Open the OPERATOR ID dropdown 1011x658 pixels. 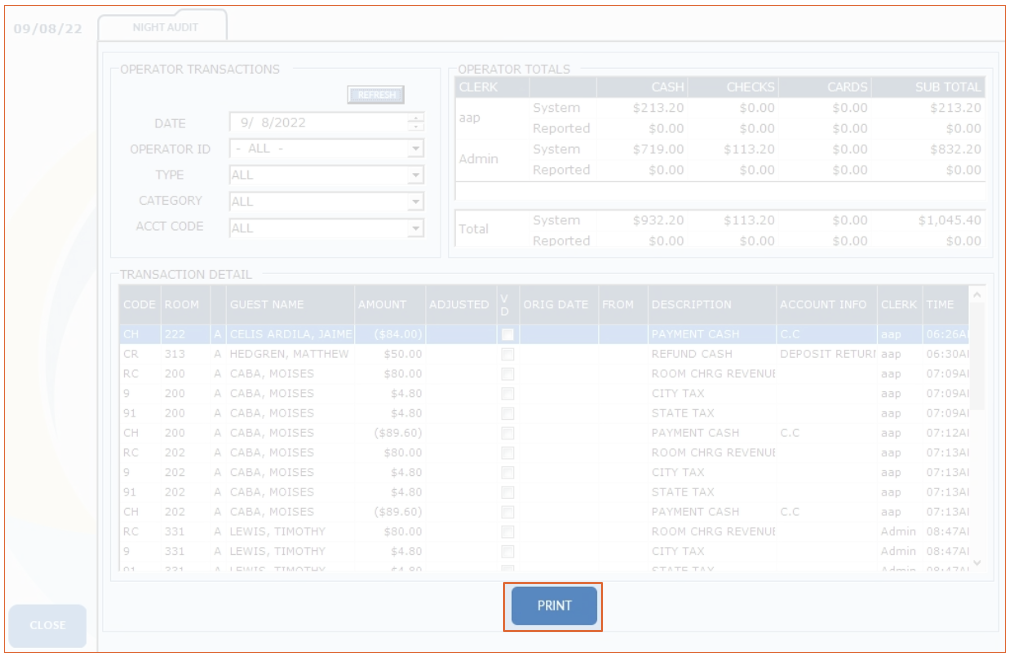pyautogui.click(x=416, y=149)
